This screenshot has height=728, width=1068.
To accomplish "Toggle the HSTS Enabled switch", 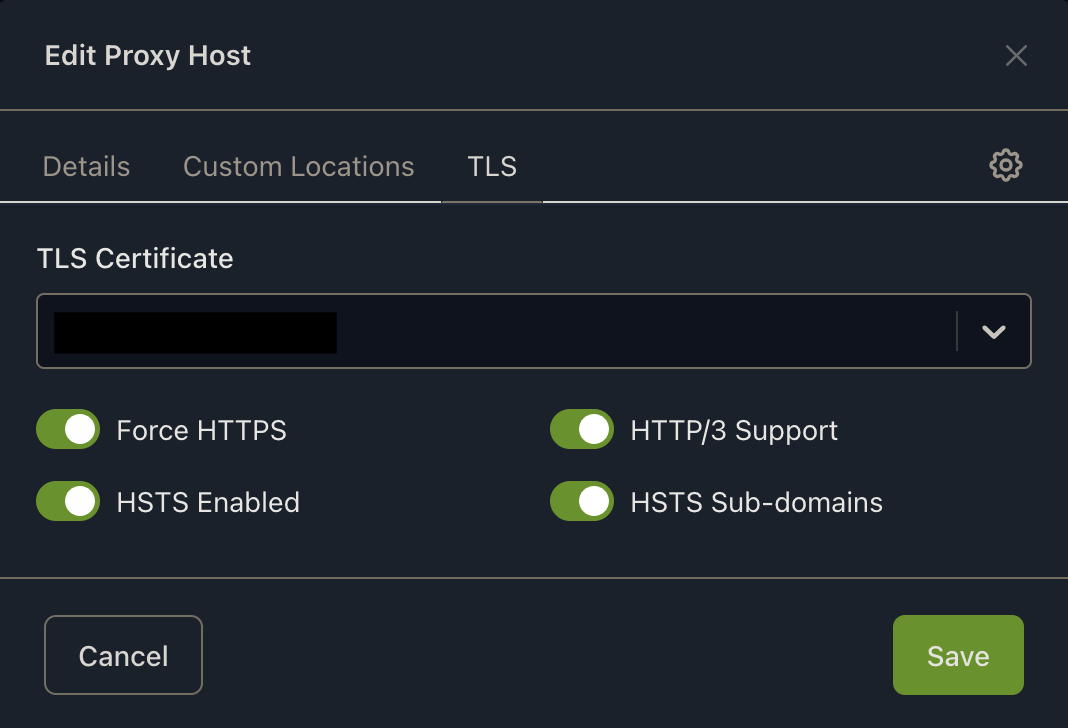I will click(68, 501).
